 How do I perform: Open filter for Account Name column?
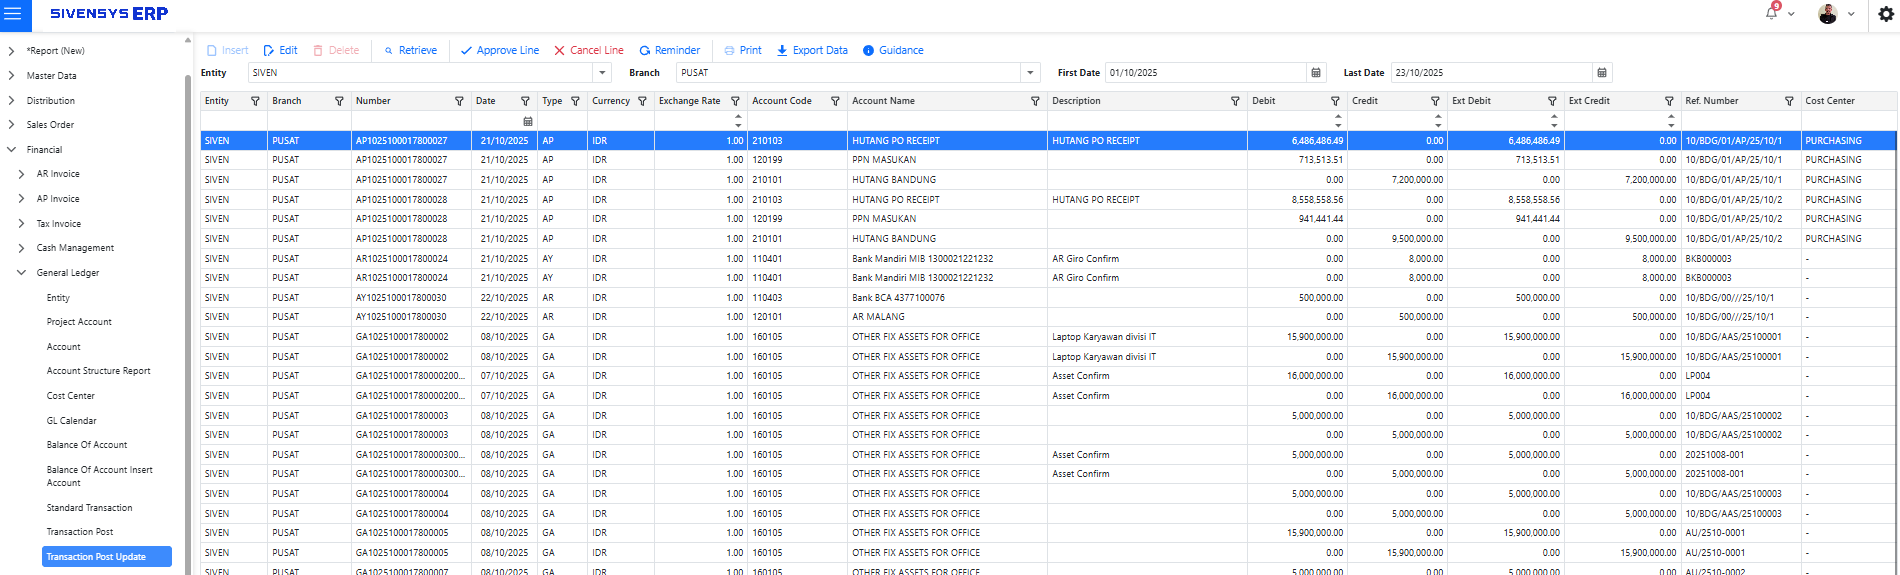pyautogui.click(x=1035, y=101)
